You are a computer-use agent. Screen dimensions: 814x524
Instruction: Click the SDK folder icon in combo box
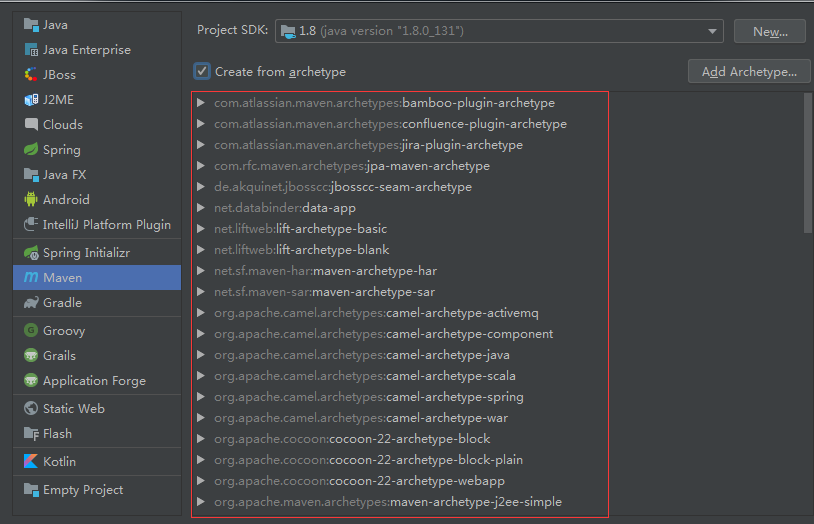pos(288,31)
